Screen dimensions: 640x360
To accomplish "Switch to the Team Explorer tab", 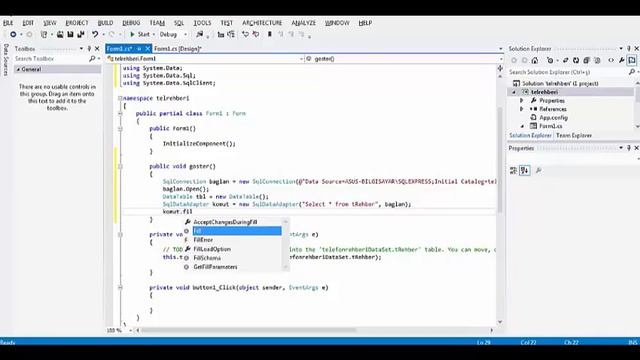I will (574, 136).
